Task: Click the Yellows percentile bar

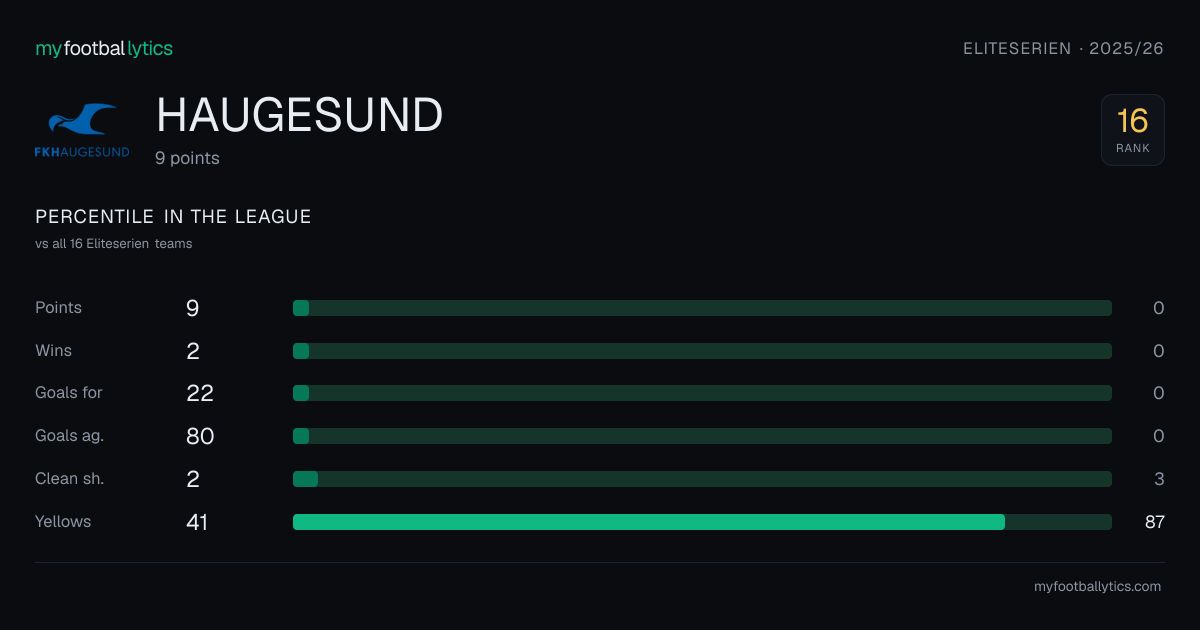Action: (x=702, y=522)
